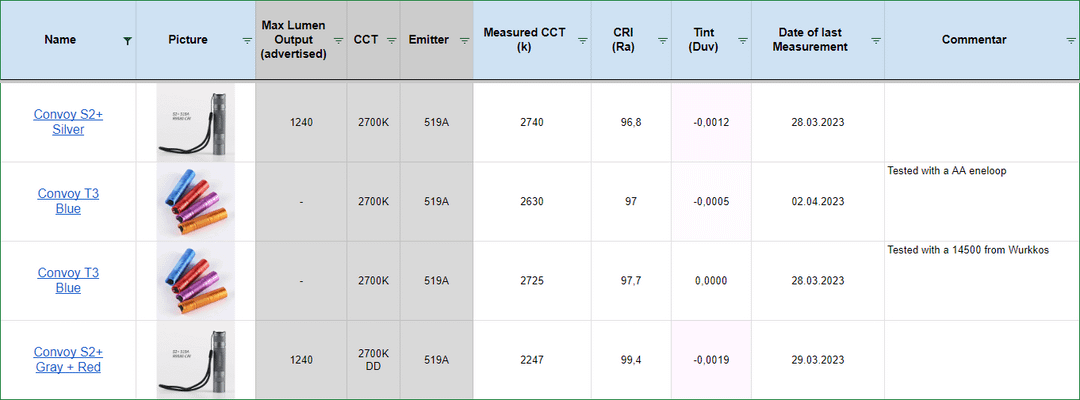Expand the Commentar column filter dropdown
This screenshot has height=400, width=1080.
pos(1071,41)
